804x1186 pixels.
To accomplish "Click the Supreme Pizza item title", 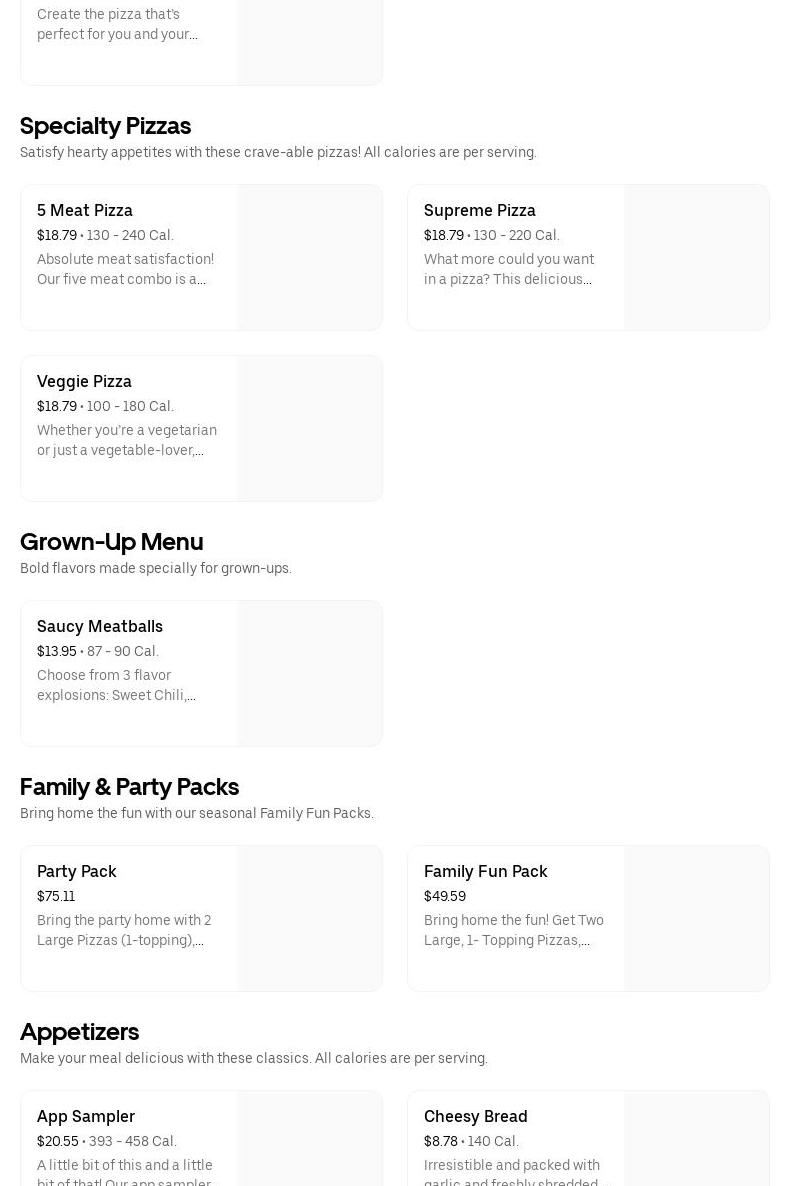I will 479,210.
